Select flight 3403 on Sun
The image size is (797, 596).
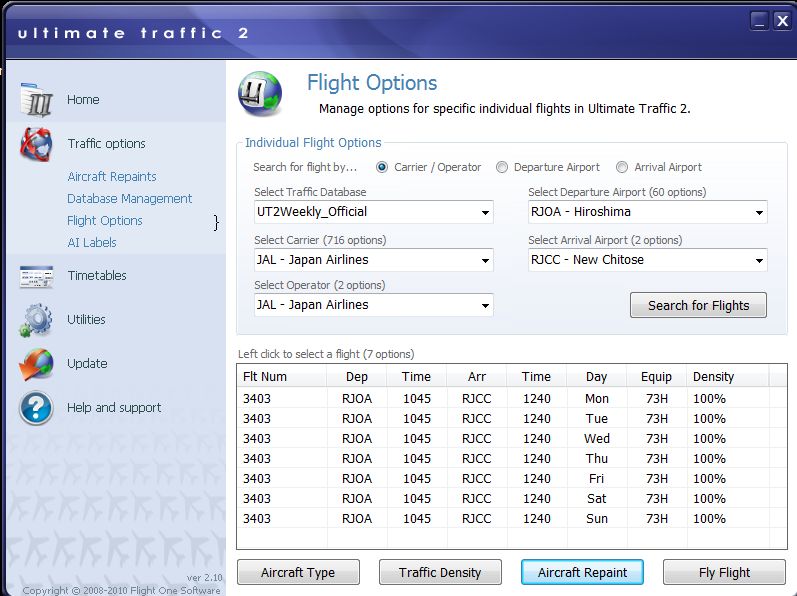point(512,519)
